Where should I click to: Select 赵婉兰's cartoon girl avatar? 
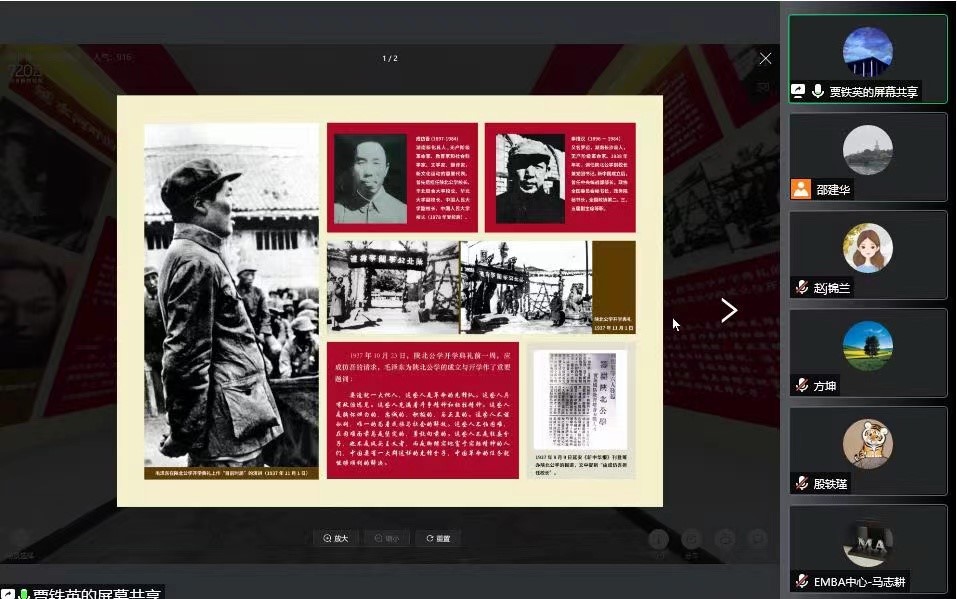867,248
